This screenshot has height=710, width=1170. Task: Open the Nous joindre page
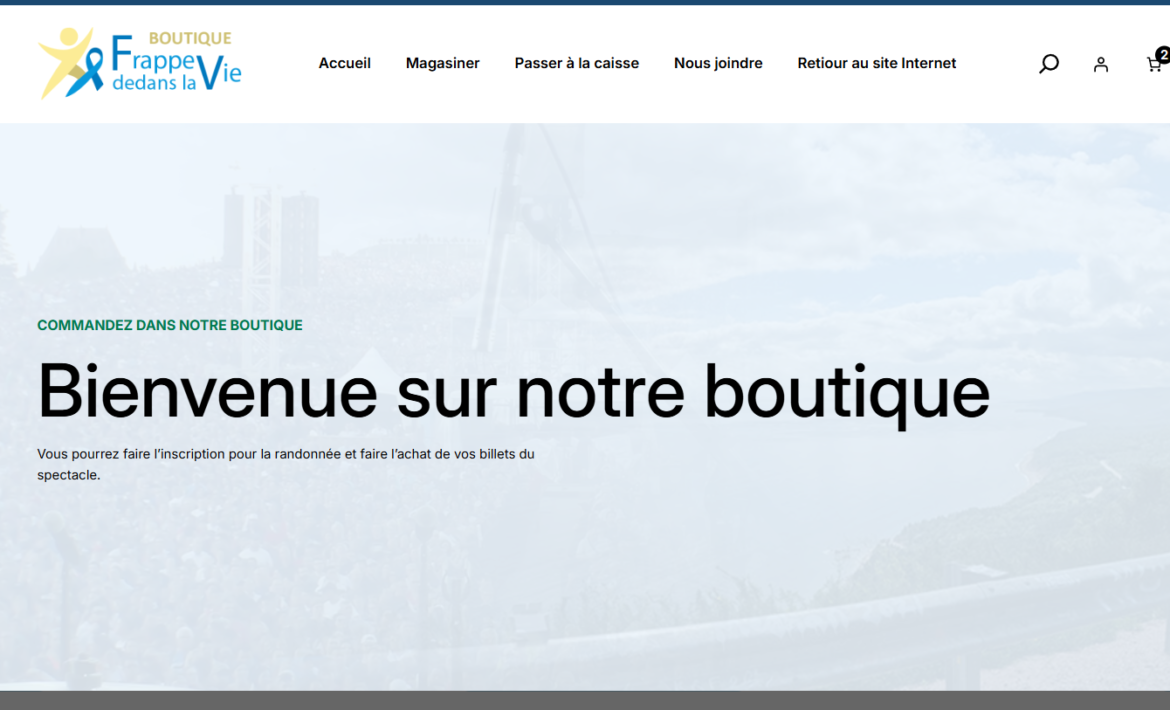pos(717,63)
